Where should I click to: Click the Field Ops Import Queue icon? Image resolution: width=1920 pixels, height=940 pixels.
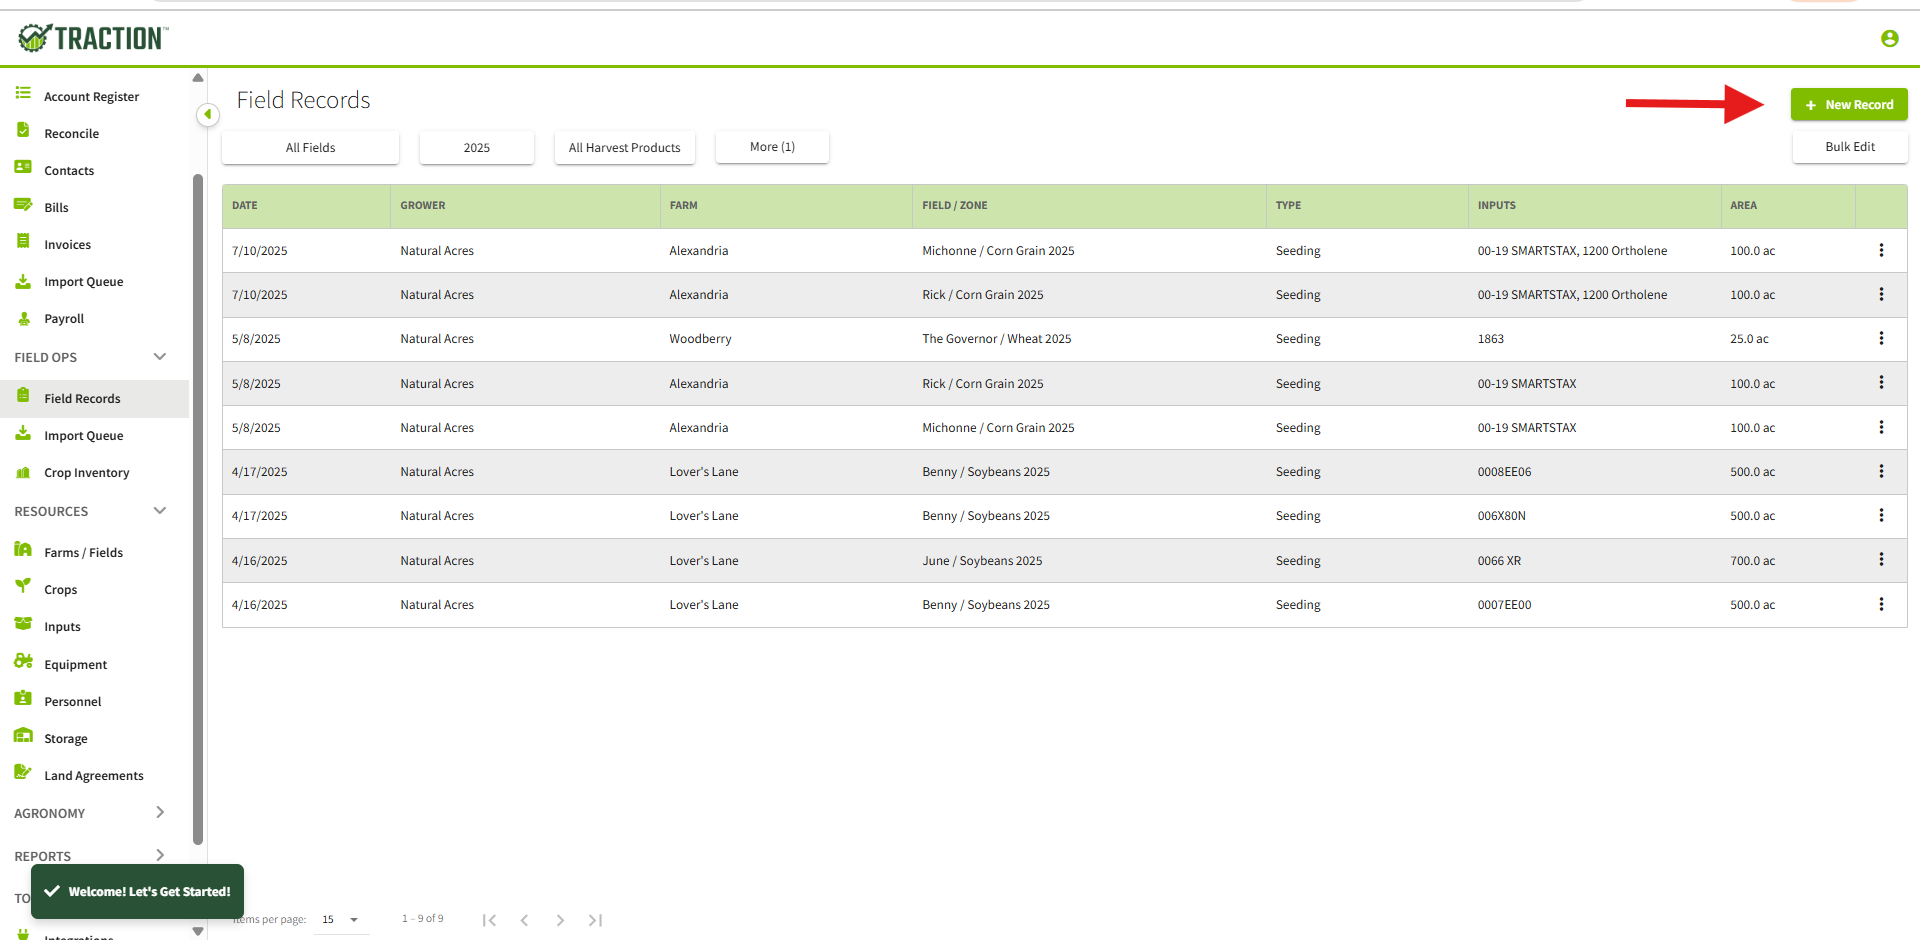point(23,433)
